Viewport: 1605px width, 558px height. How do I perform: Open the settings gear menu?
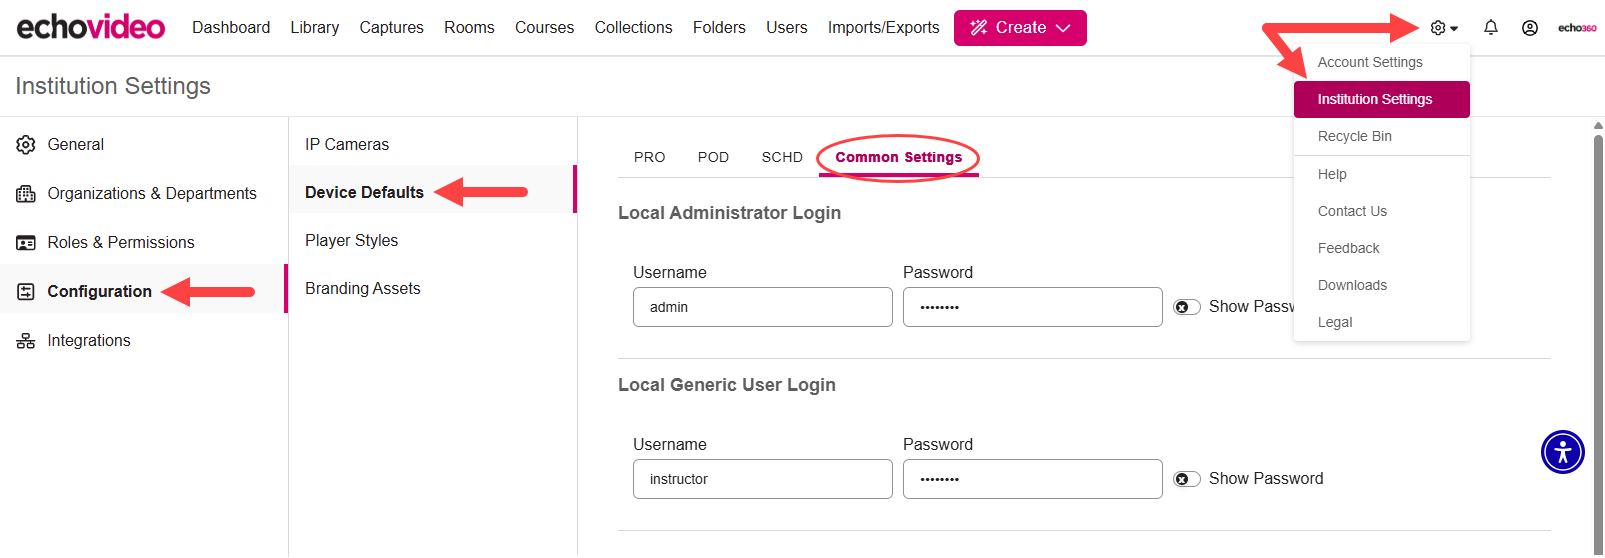tap(1438, 28)
